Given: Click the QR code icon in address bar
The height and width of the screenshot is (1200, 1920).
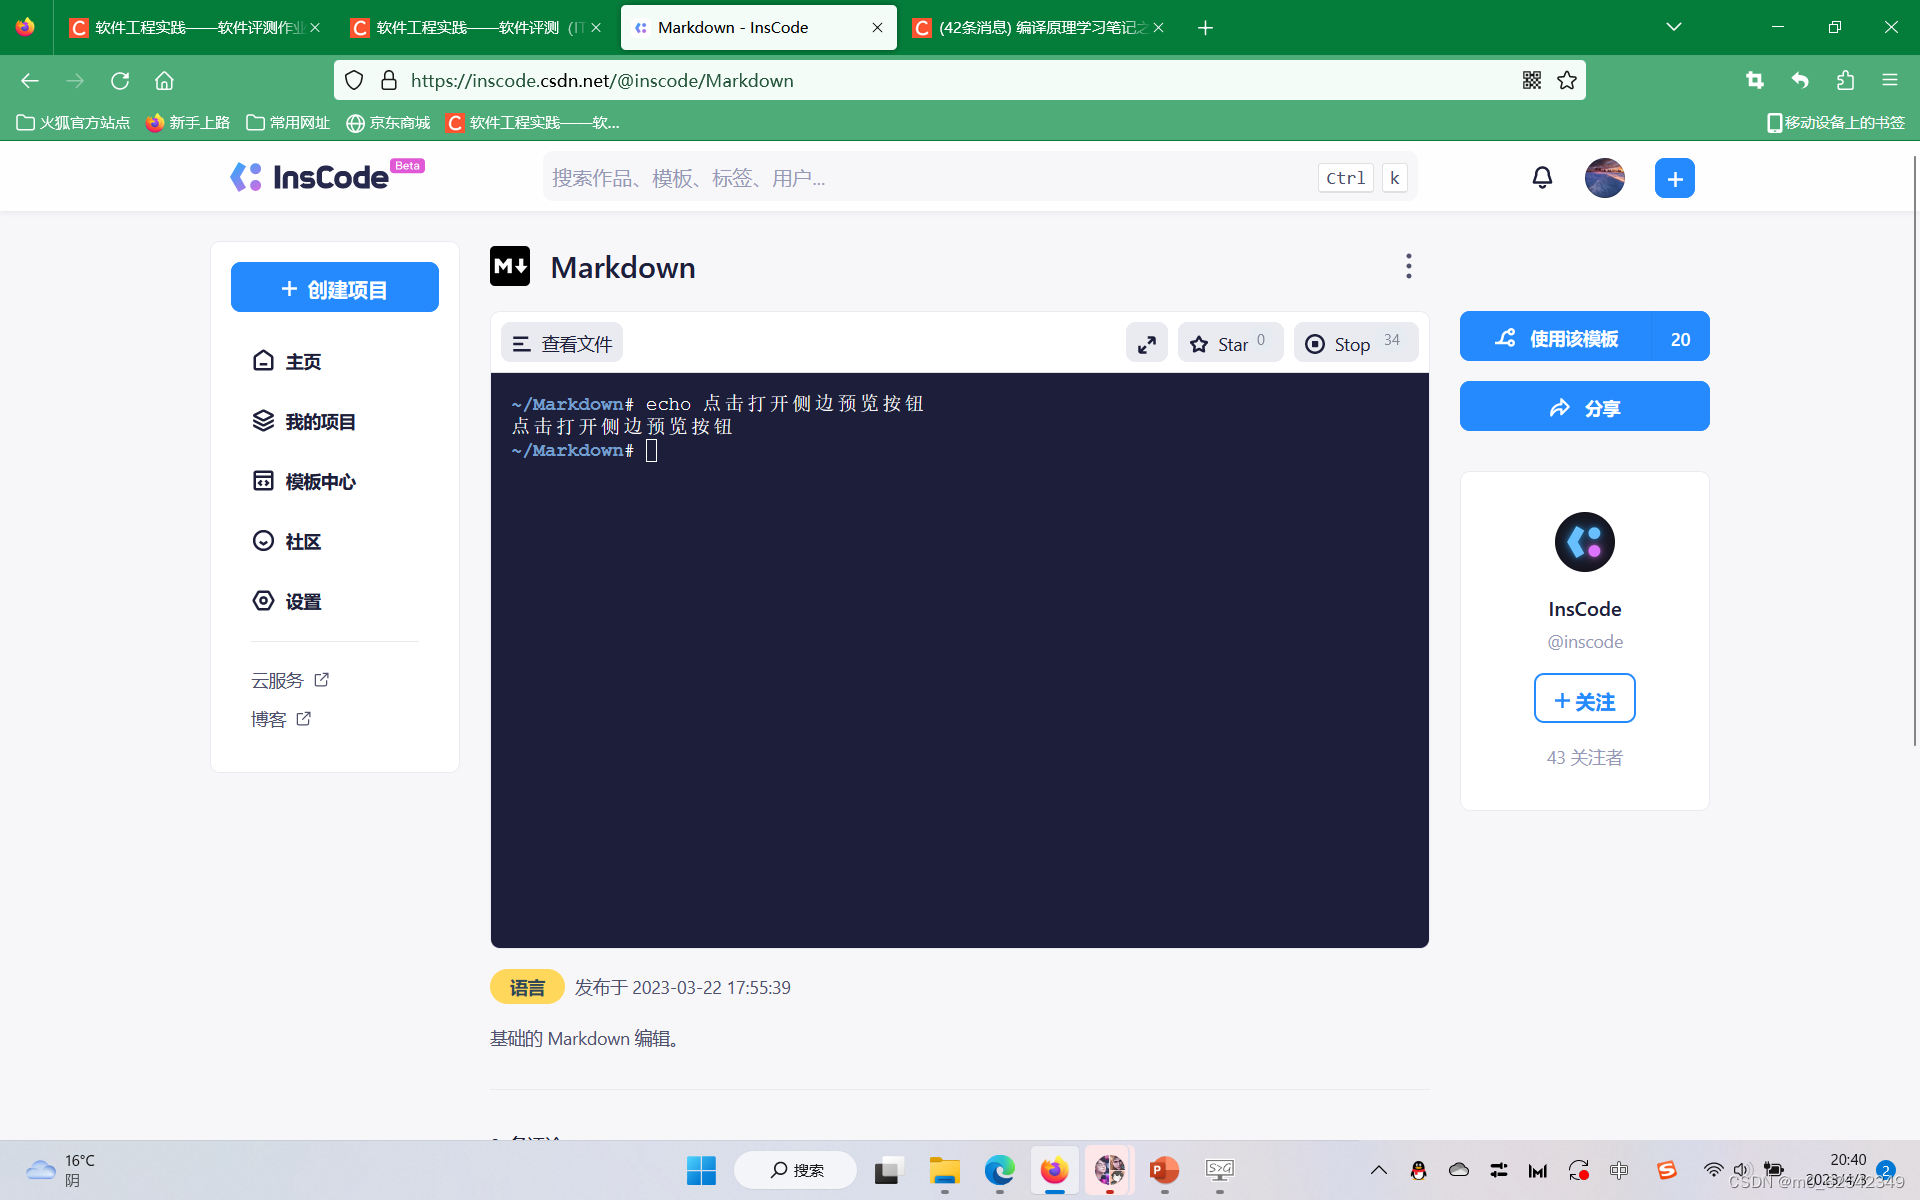Looking at the screenshot, I should coord(1531,80).
